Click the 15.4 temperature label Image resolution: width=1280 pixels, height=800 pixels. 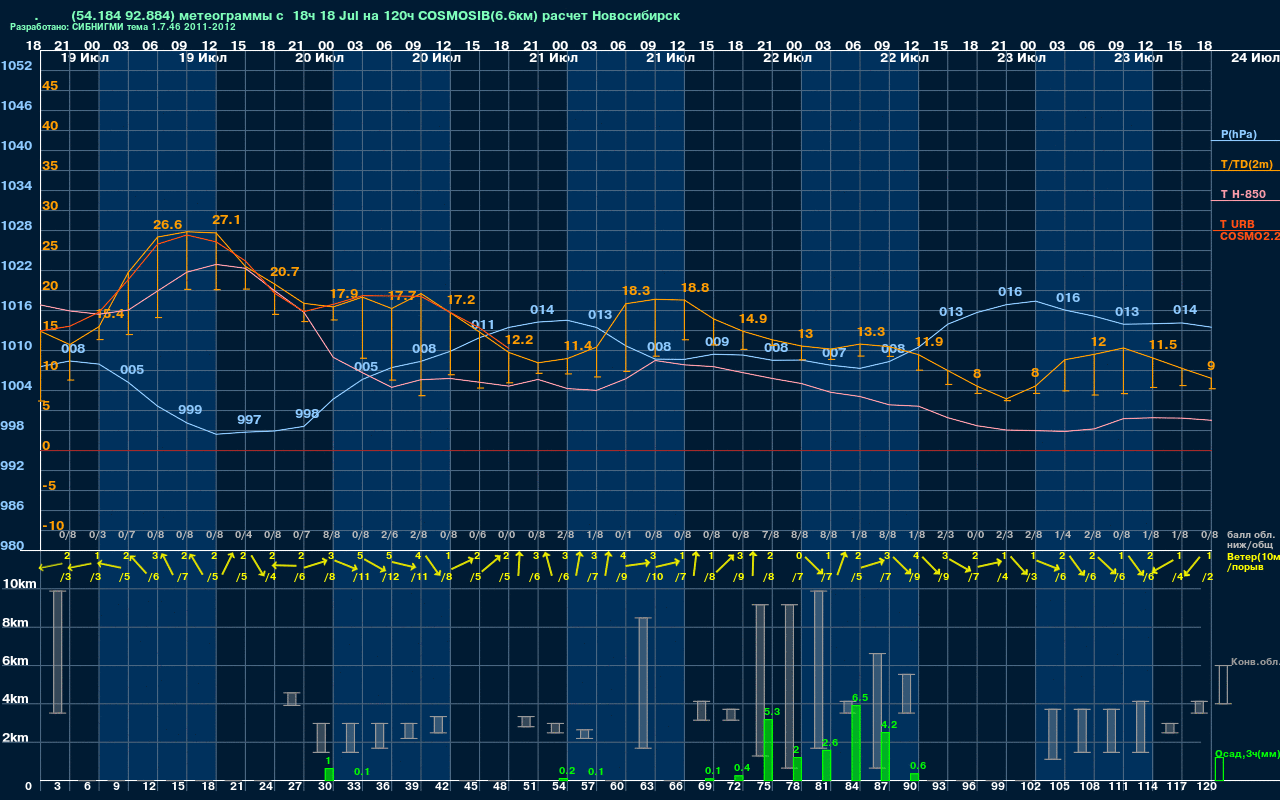(x=110, y=314)
